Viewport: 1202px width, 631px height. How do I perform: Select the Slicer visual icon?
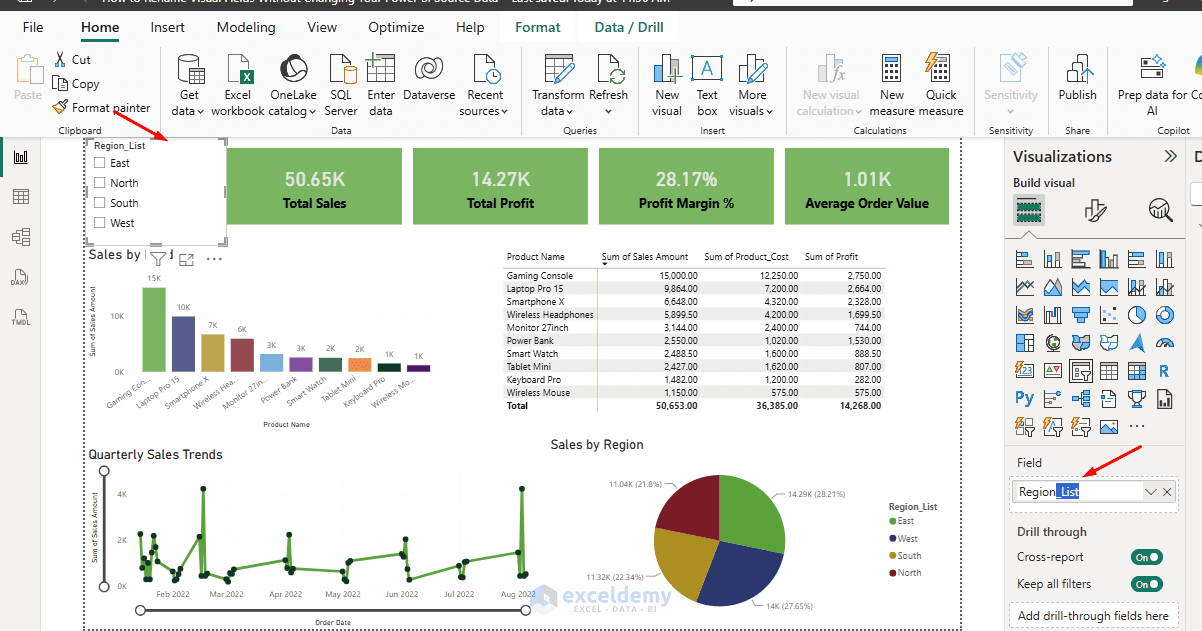[x=1081, y=371]
